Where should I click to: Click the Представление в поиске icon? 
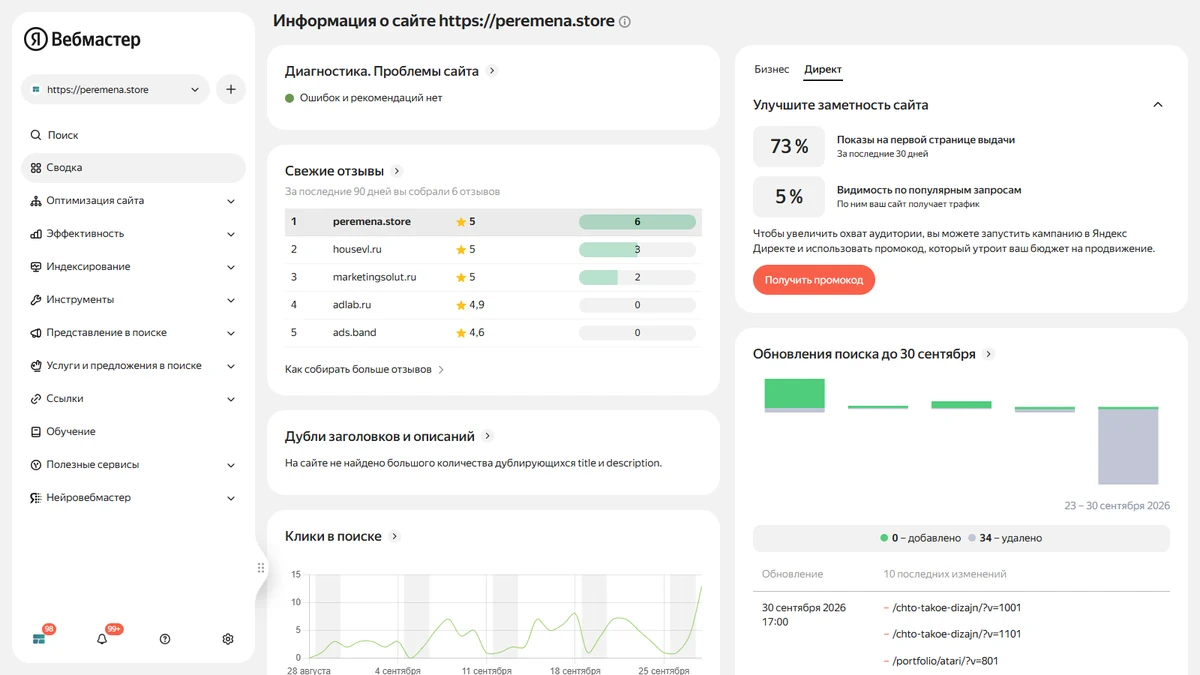36,333
